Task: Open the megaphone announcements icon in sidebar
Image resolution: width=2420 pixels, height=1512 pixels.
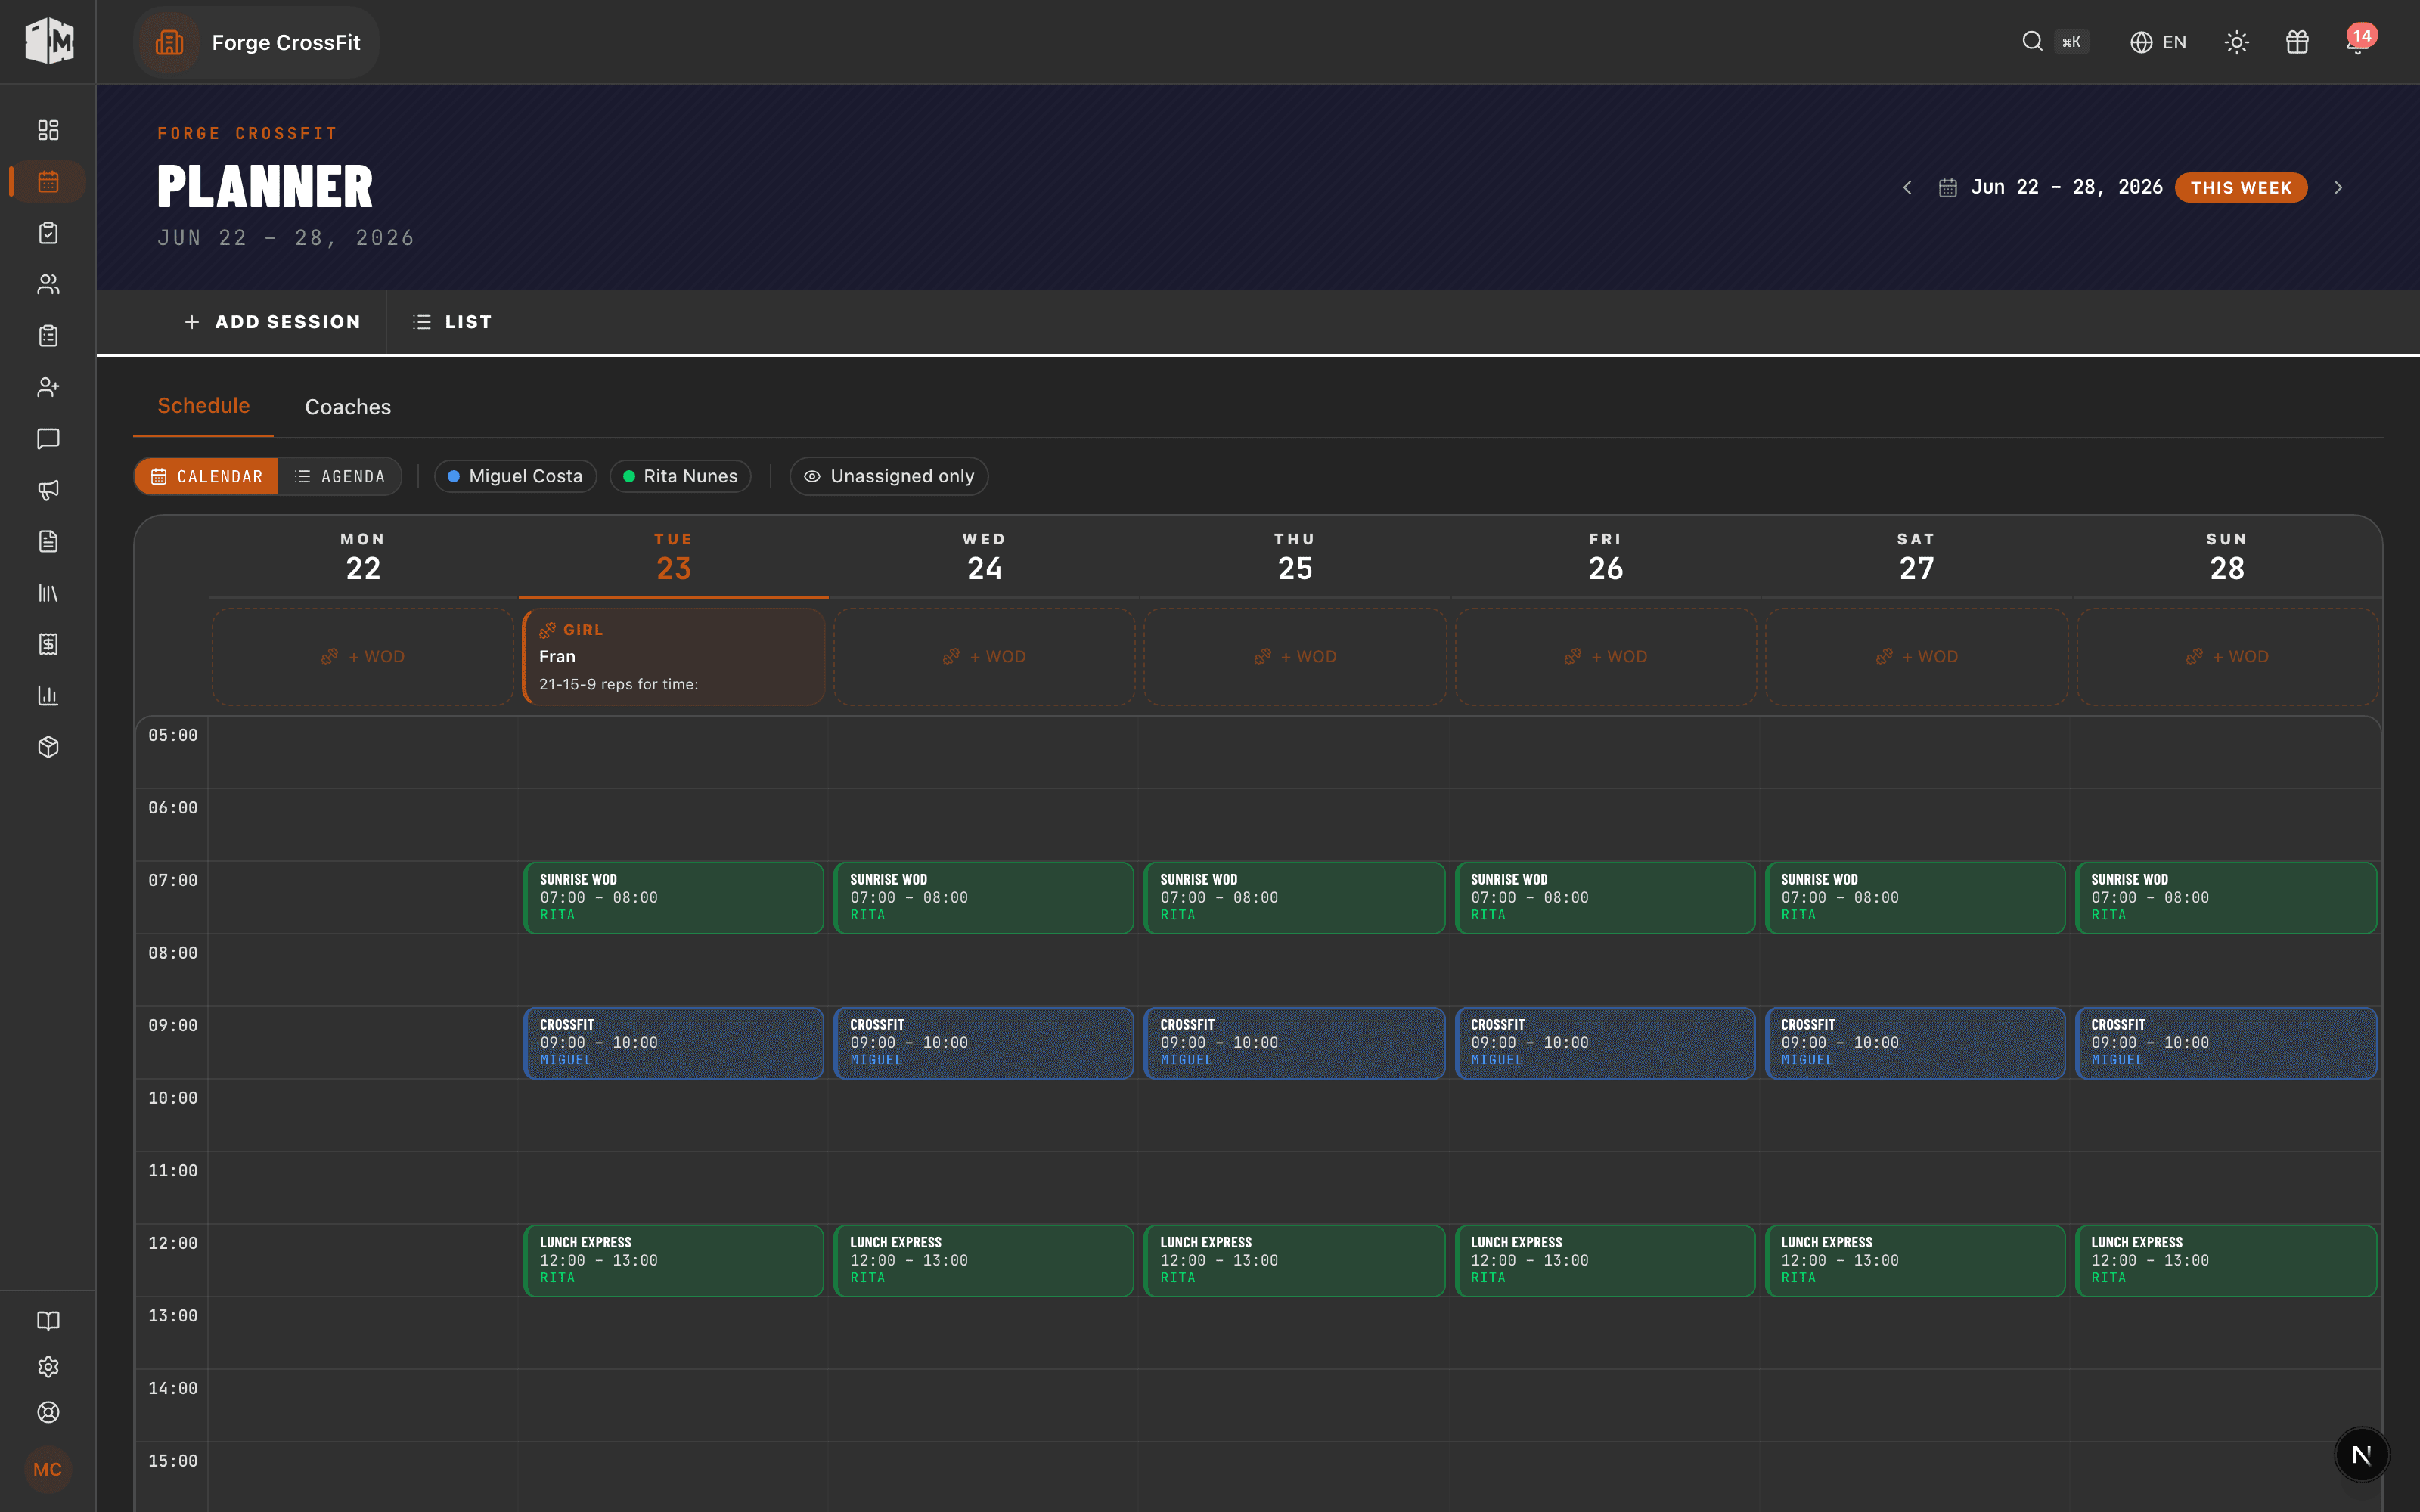Action: pyautogui.click(x=48, y=490)
